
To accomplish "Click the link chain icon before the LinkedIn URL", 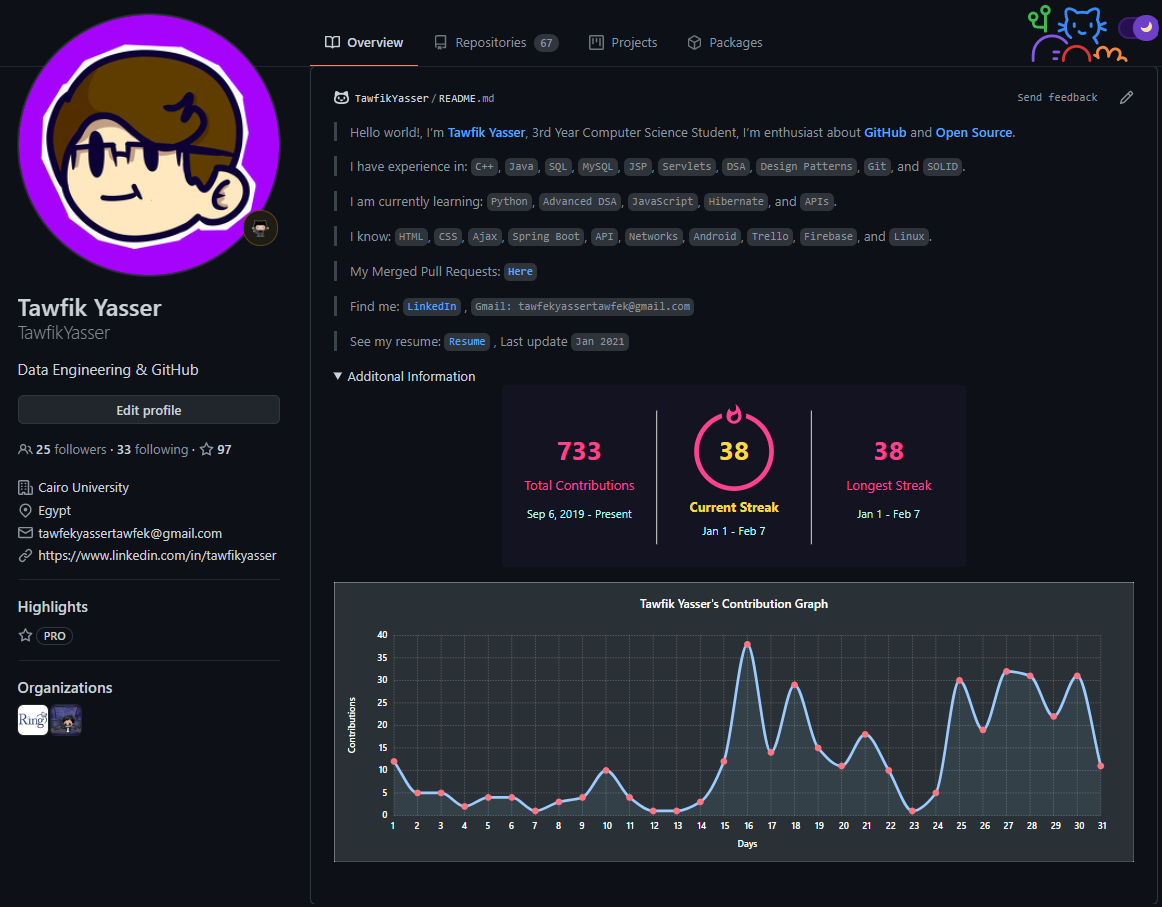I will [x=24, y=555].
